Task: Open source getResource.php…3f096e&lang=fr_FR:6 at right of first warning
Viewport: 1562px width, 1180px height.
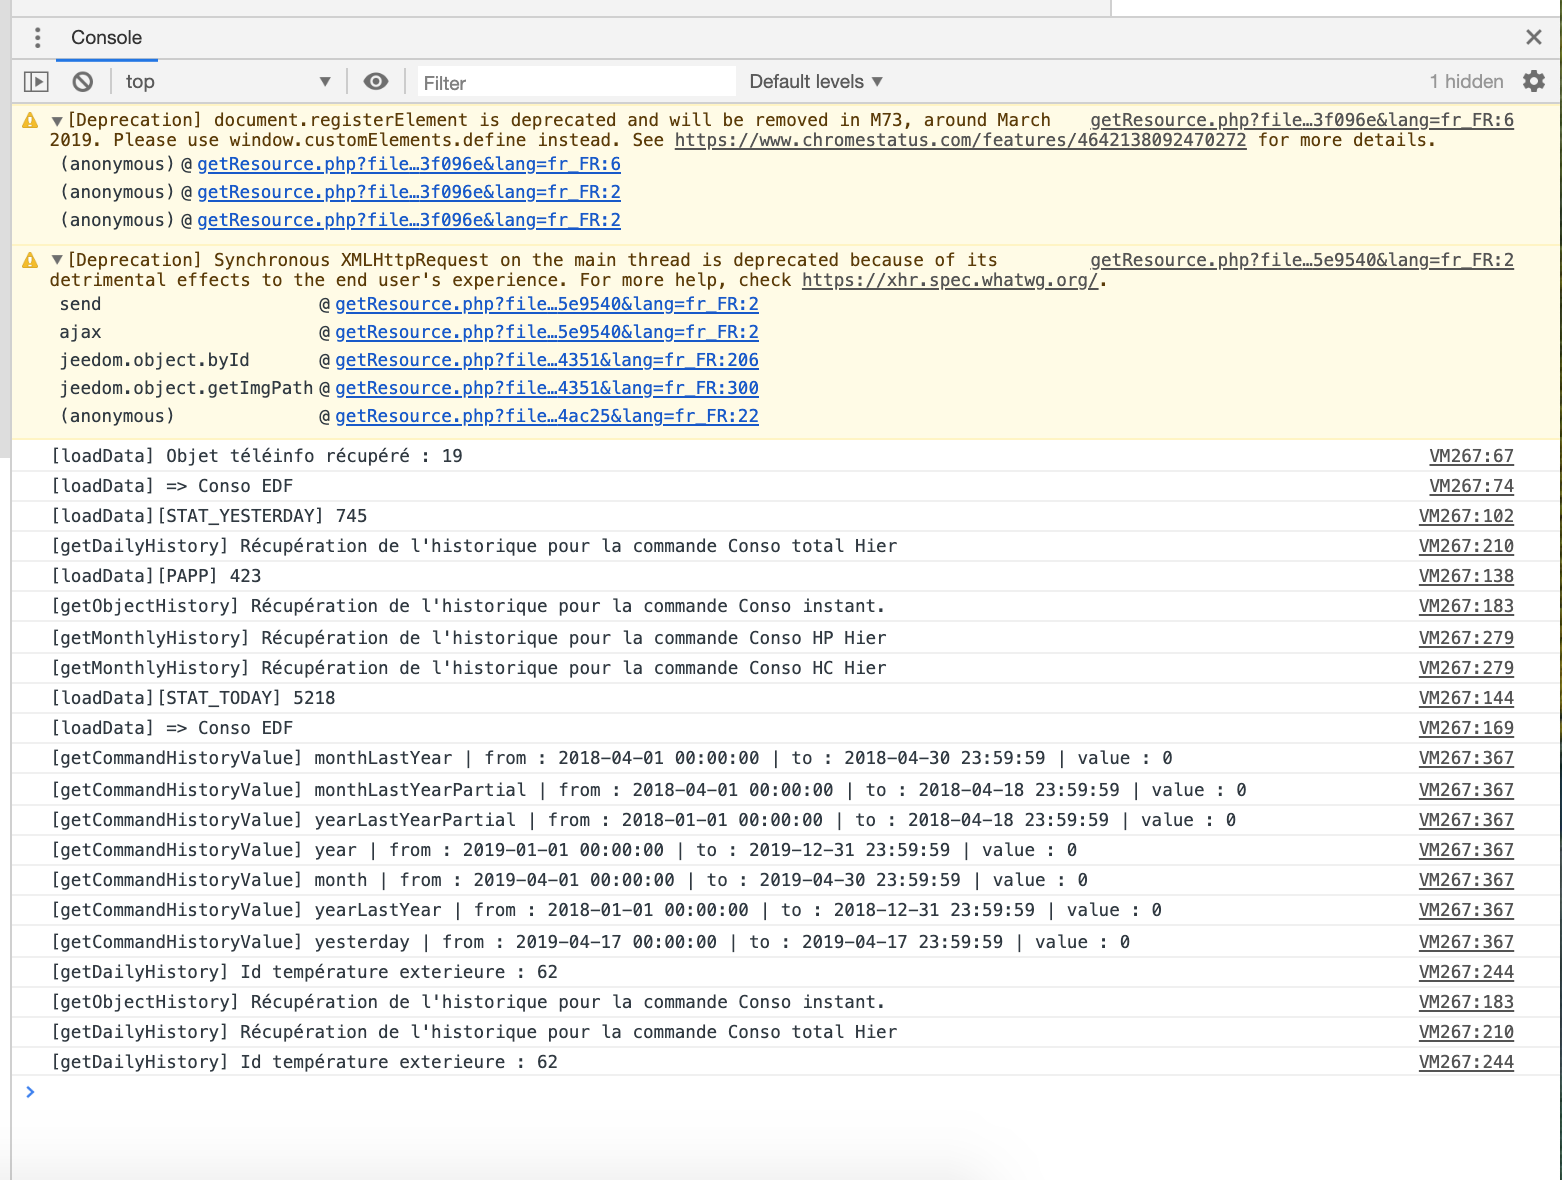Action: click(x=1302, y=120)
